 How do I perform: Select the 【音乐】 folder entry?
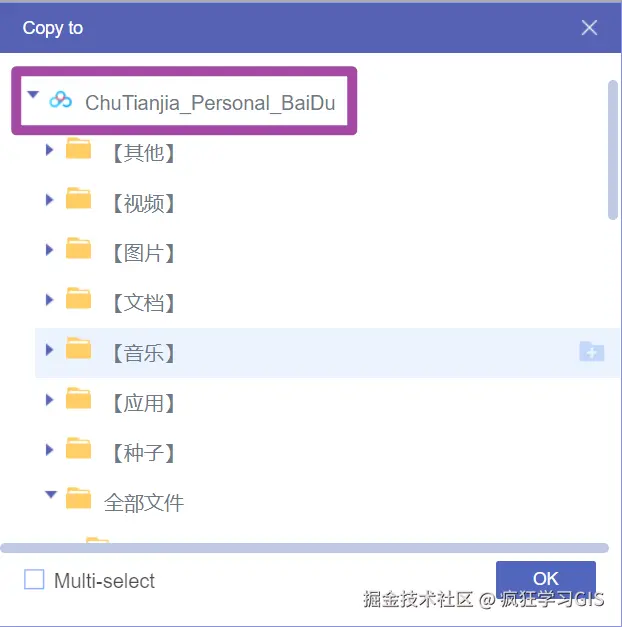[144, 353]
